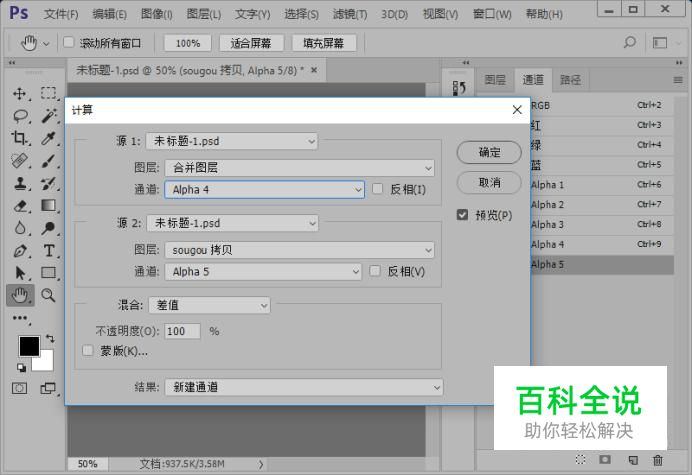The height and width of the screenshot is (475, 692).
Task: Select the Rectangular Marquee tool
Action: 49,93
